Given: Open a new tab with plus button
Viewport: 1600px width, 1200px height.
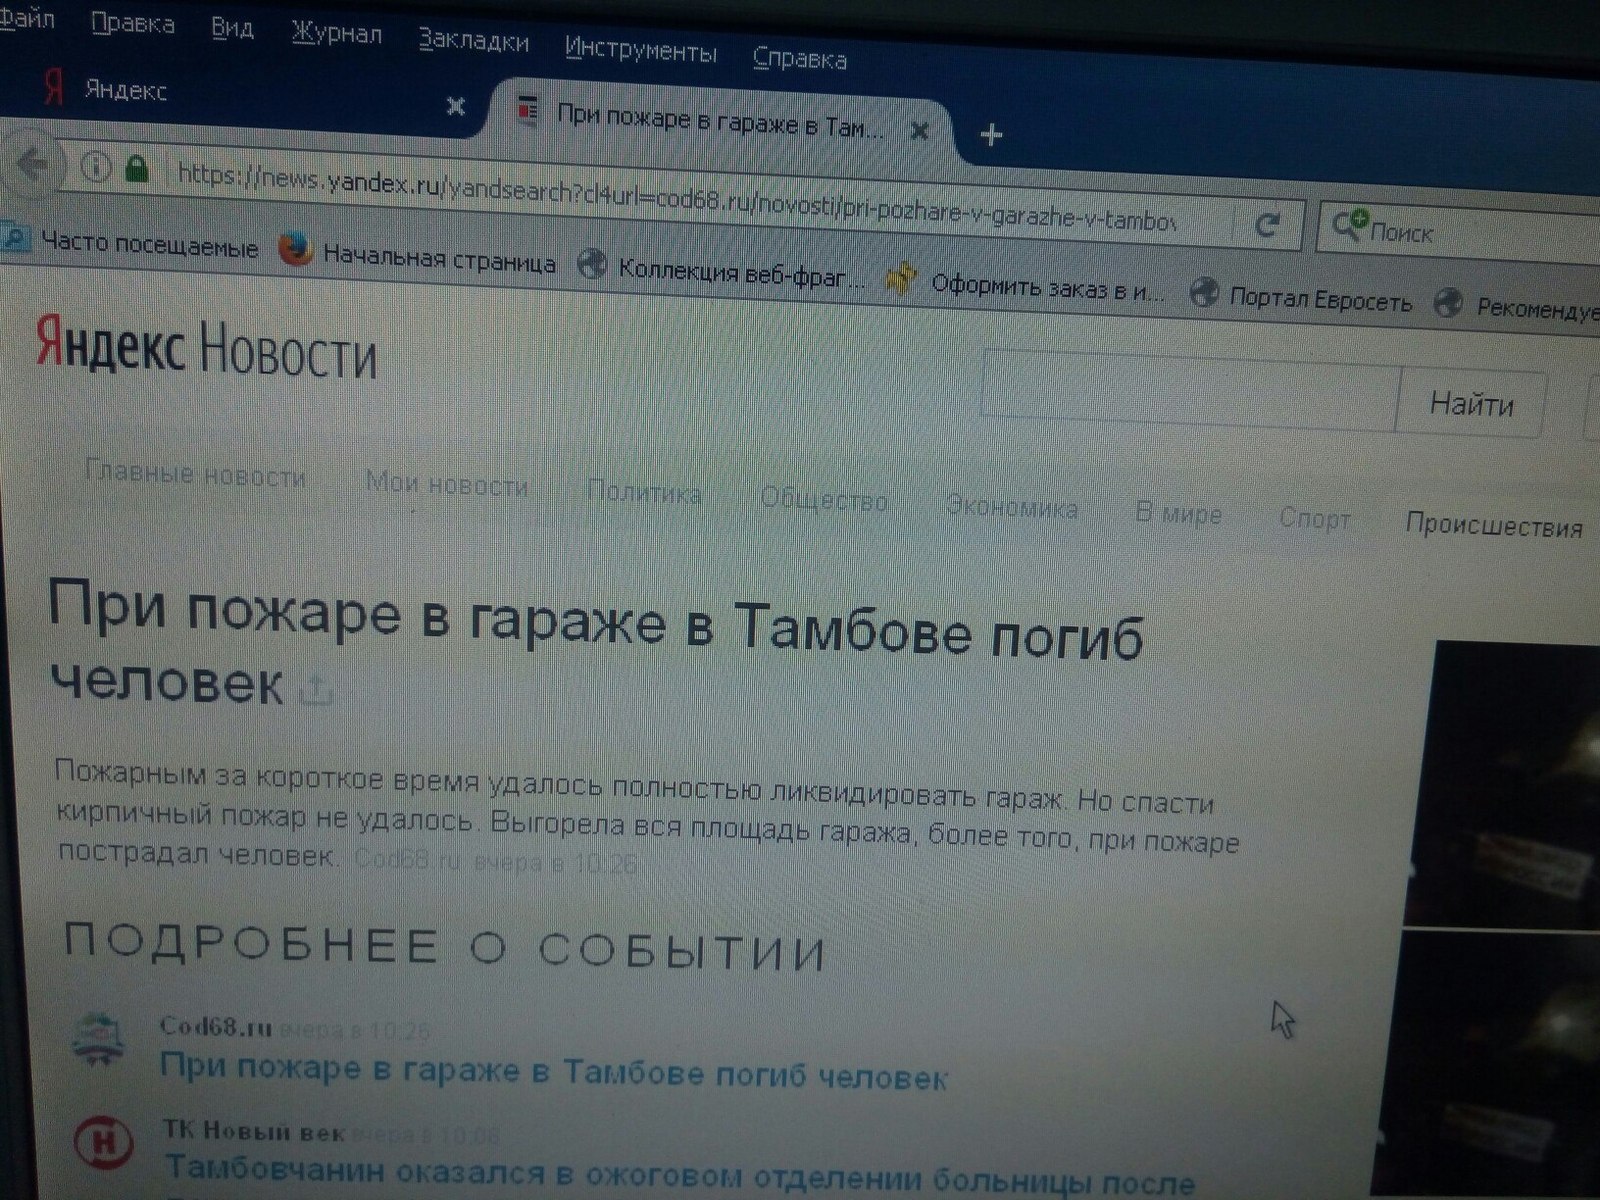Looking at the screenshot, I should [x=991, y=134].
